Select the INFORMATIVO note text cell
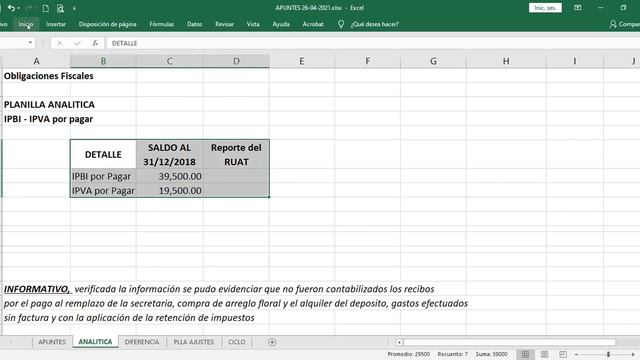 (36, 289)
